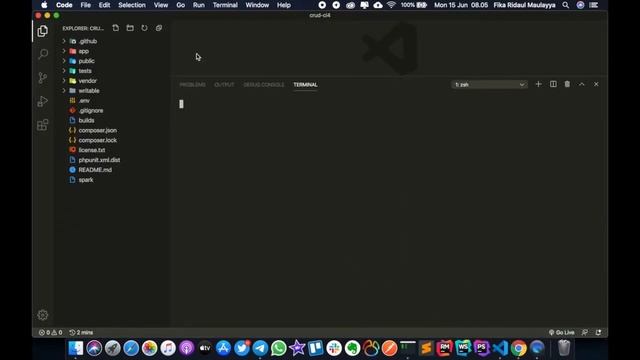
Task: Open Spotlight search in the menu bar
Action: 566,5
